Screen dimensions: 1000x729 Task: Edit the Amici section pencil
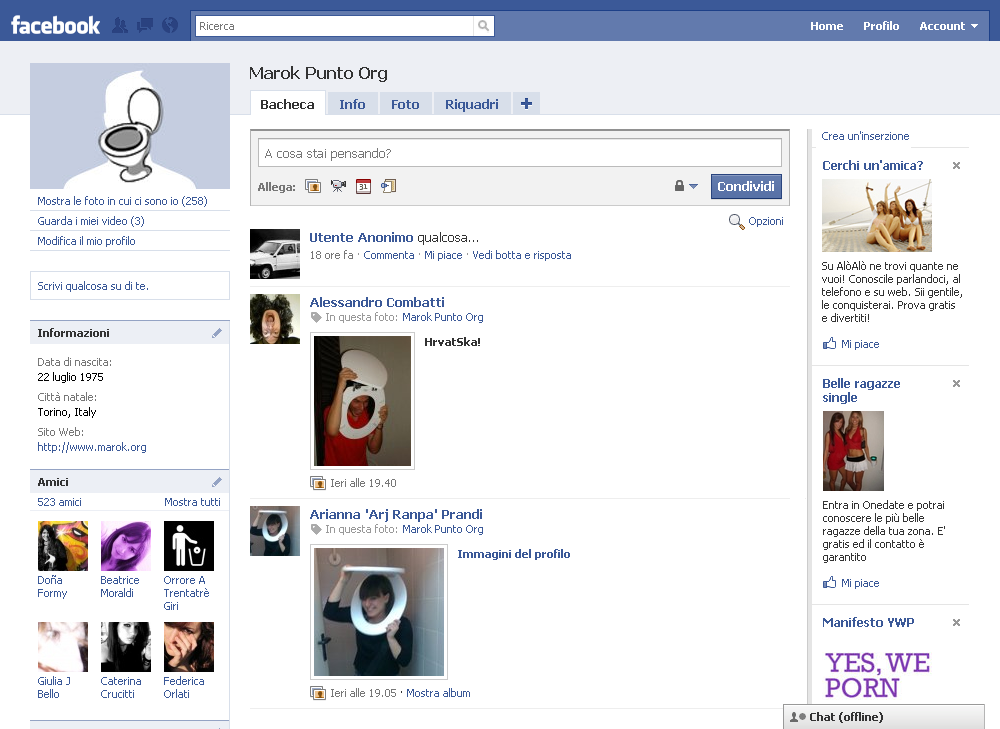pos(217,482)
